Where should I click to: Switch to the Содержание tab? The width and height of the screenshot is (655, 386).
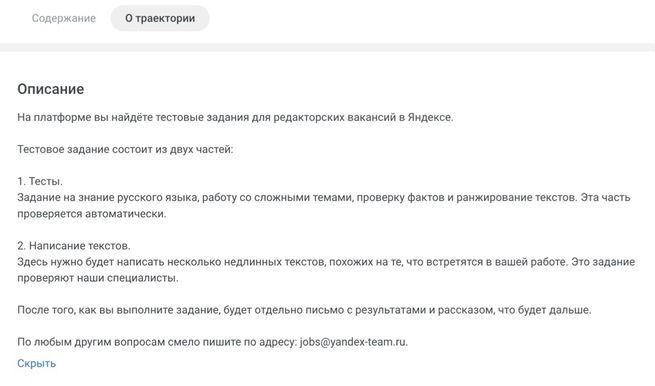tap(64, 18)
